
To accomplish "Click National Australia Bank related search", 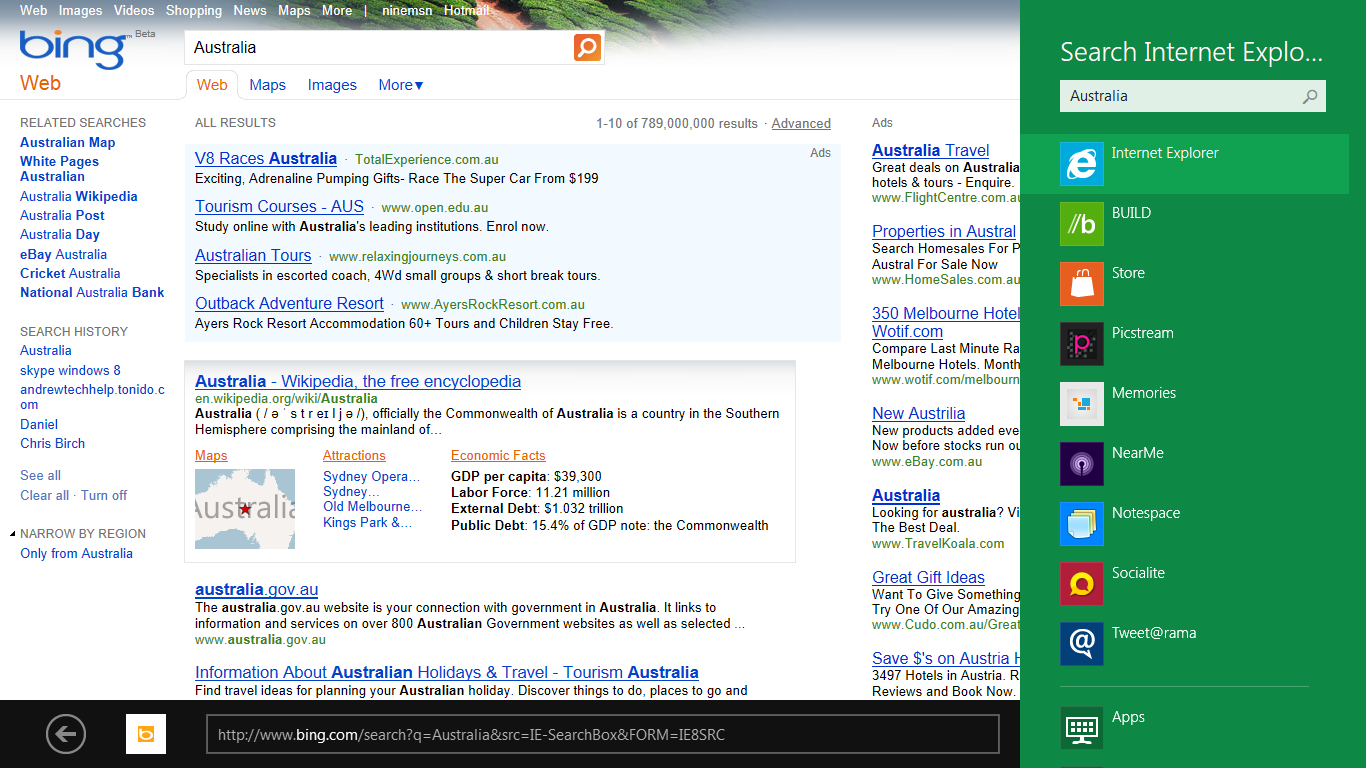I will (92, 292).
